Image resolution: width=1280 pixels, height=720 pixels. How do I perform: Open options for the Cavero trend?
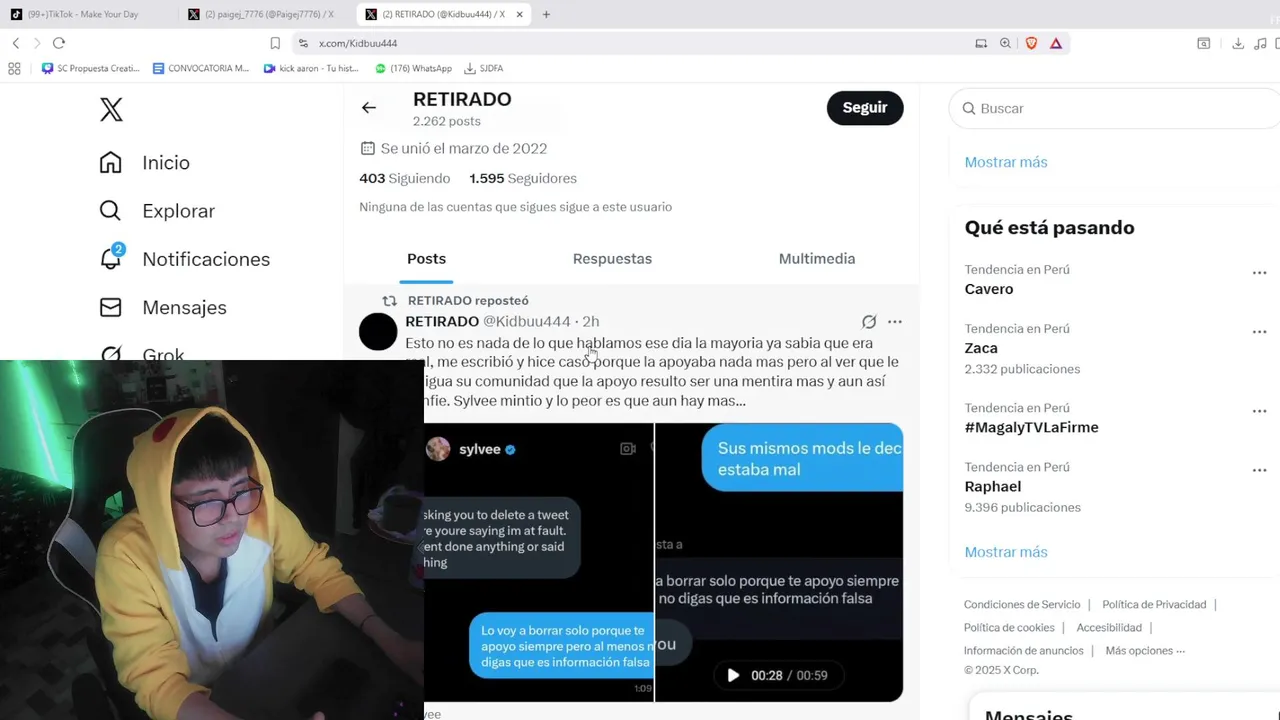click(x=1259, y=273)
